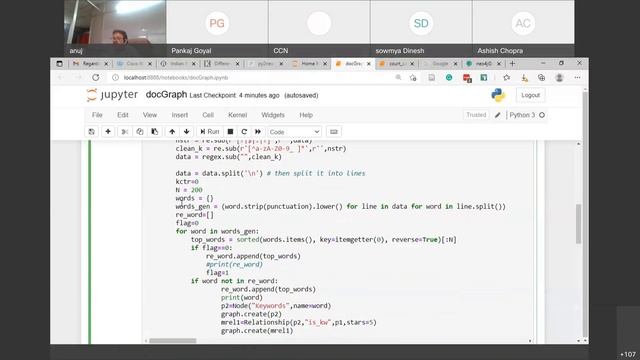Screen dimensions: 640x360
Task: View site information icon in address bar
Action: point(115,78)
